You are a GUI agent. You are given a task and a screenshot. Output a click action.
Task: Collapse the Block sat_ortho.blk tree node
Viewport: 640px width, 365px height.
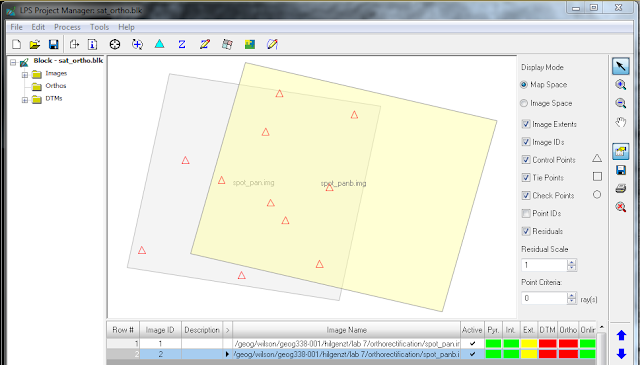tap(13, 62)
